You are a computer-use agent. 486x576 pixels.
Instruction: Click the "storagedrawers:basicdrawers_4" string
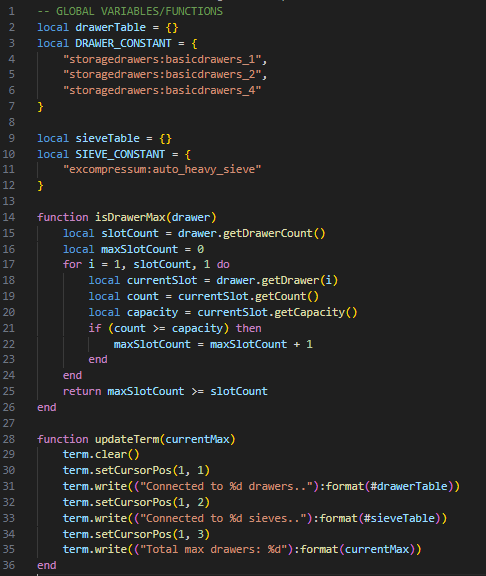pyautogui.click(x=162, y=90)
